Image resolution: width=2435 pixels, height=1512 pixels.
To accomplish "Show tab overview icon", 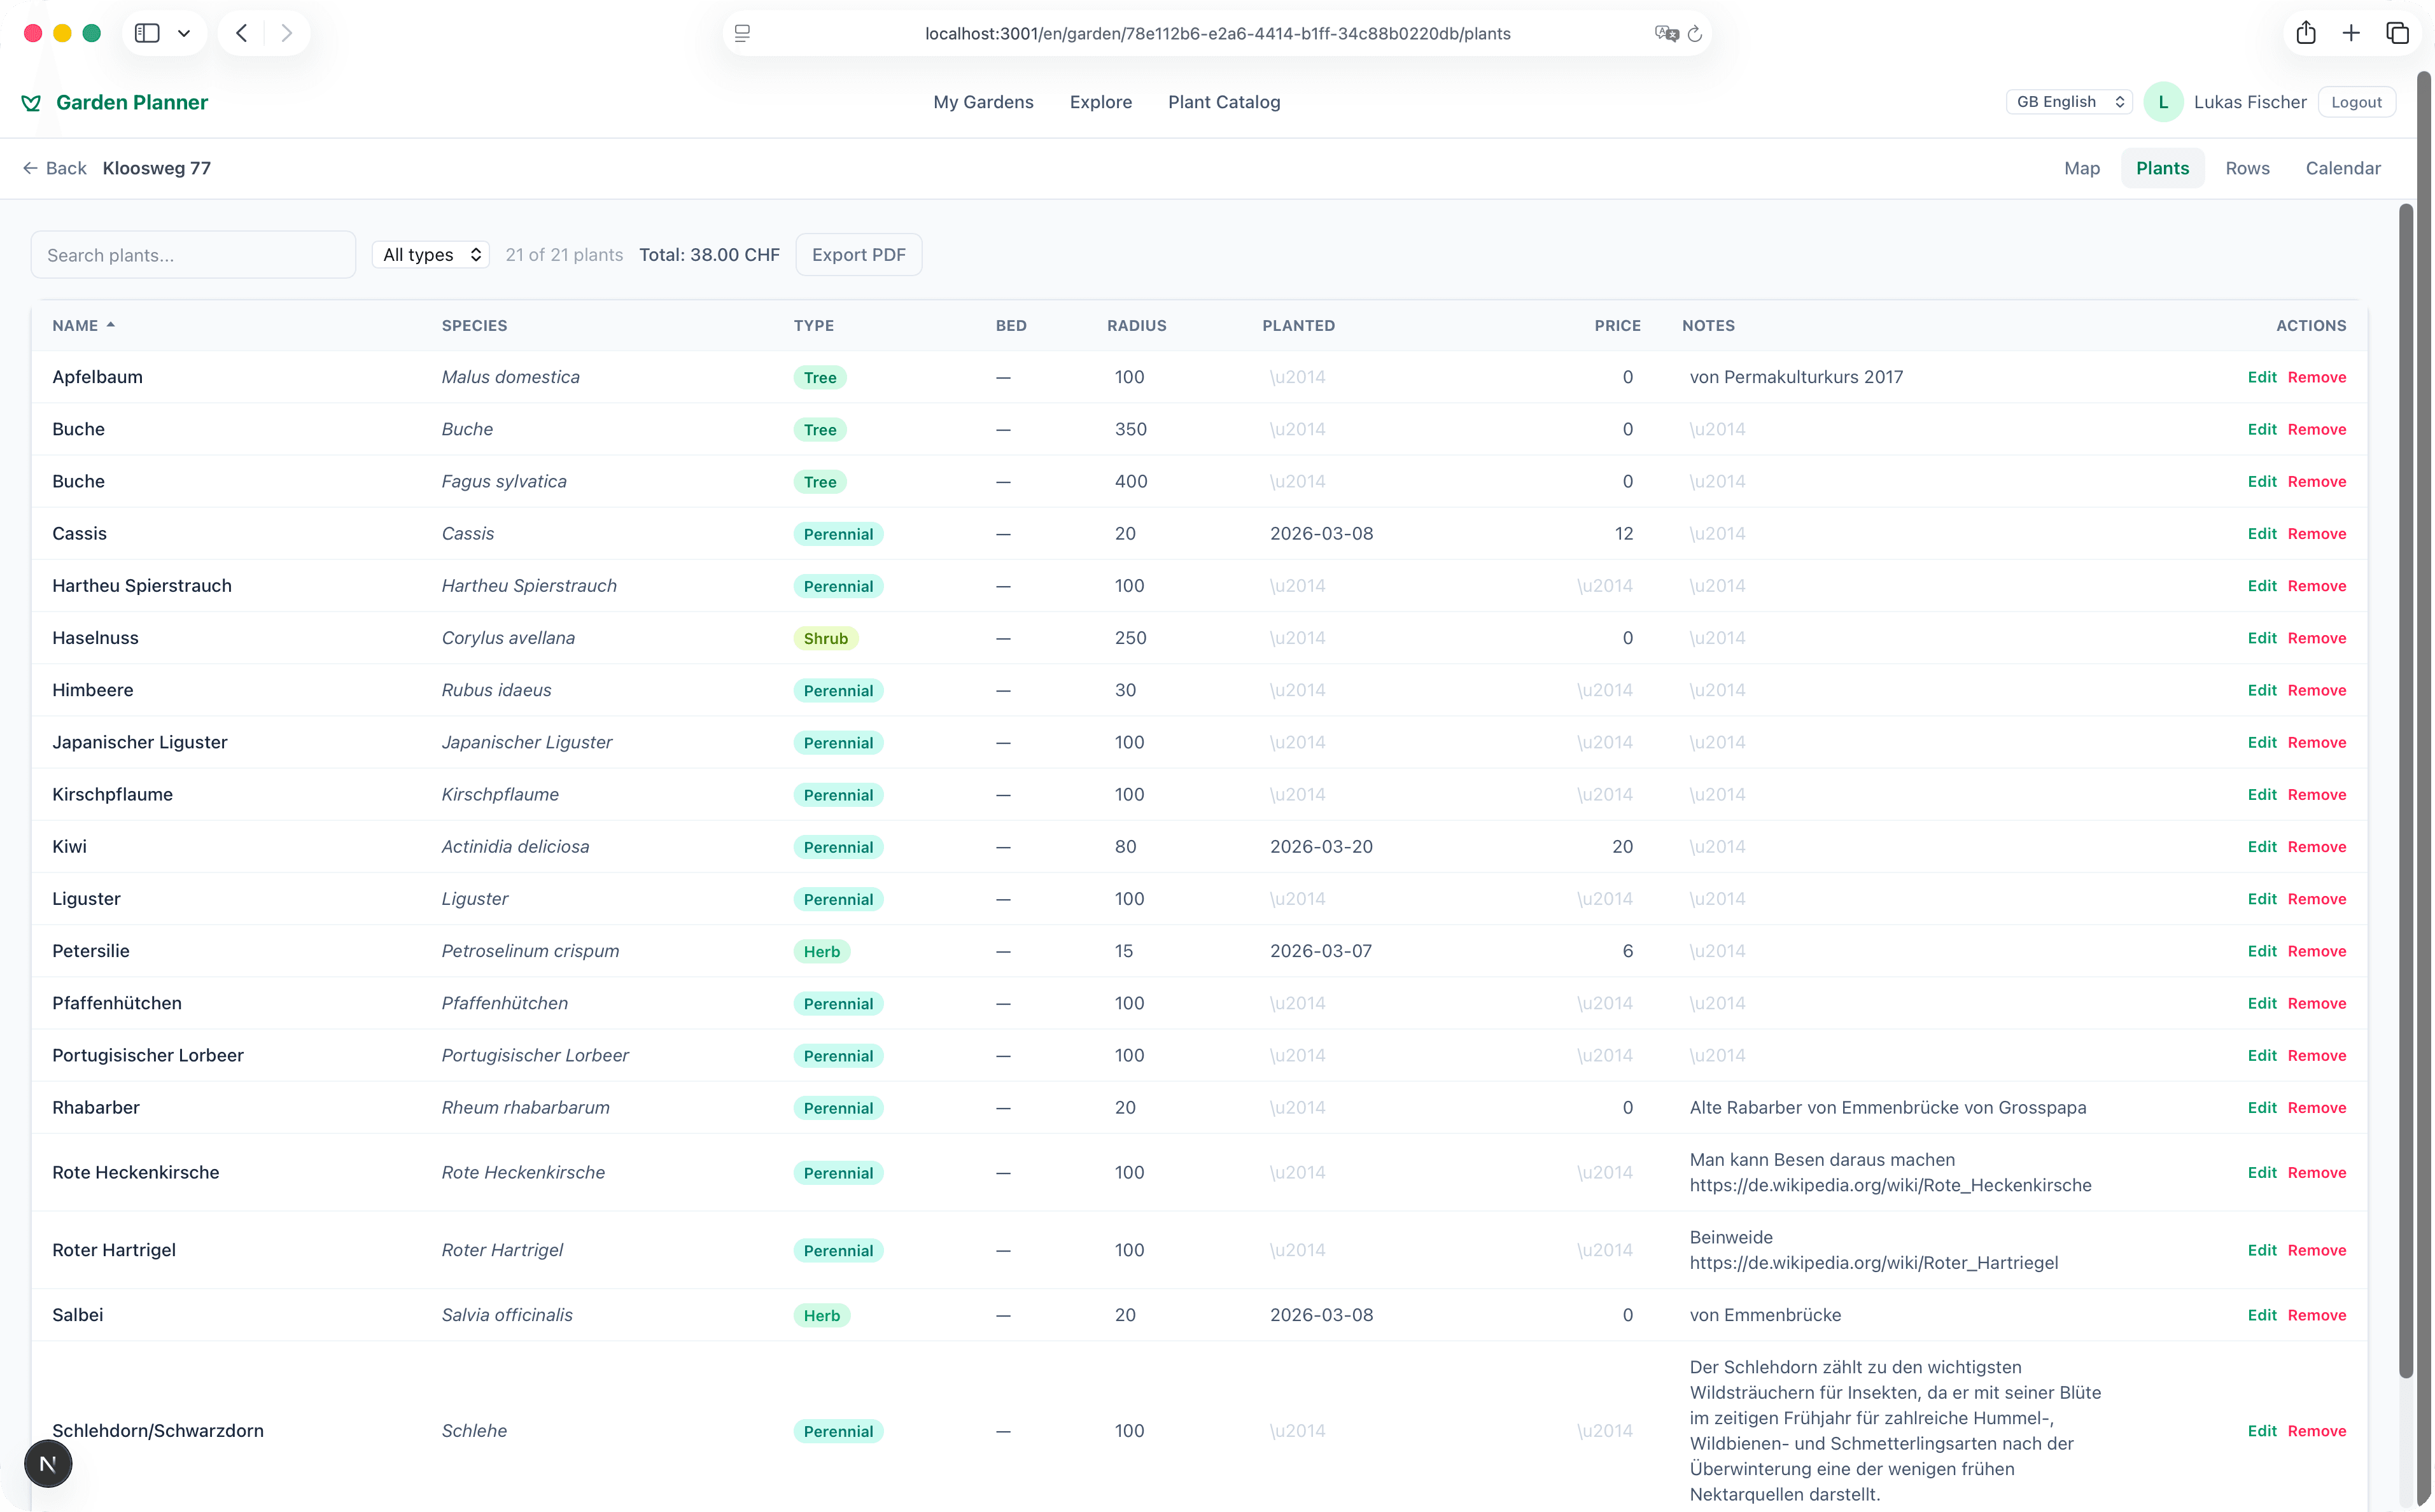I will [2397, 33].
